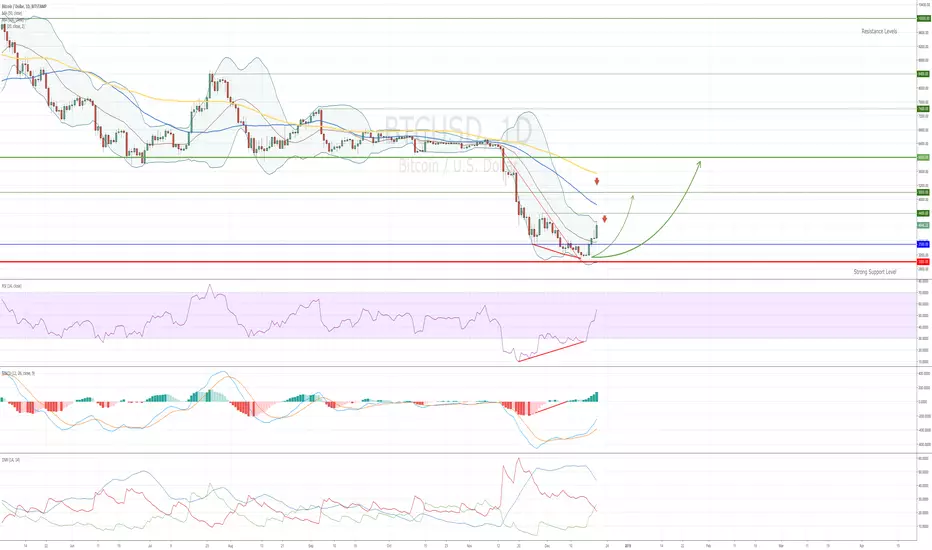Select the MA 50 close indicator legend
Viewport: 932px width, 550px height.
(x=12, y=12)
